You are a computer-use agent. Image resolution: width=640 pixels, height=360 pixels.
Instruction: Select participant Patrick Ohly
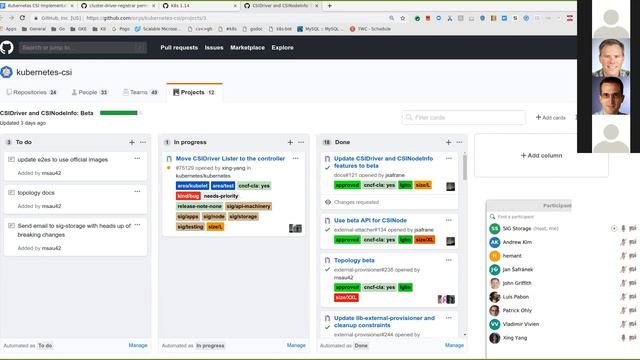(x=517, y=310)
